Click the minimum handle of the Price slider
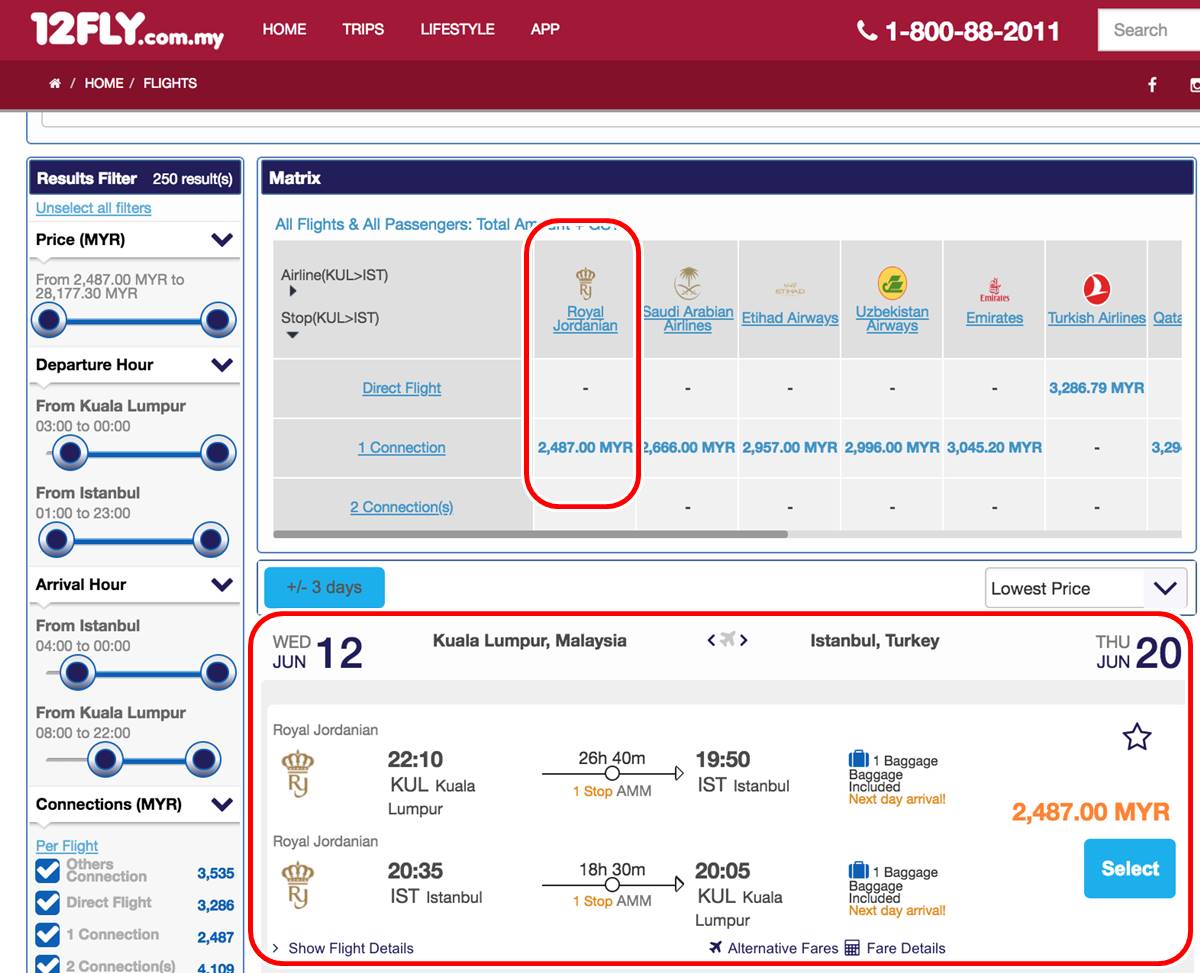The image size is (1200, 973). point(49,321)
